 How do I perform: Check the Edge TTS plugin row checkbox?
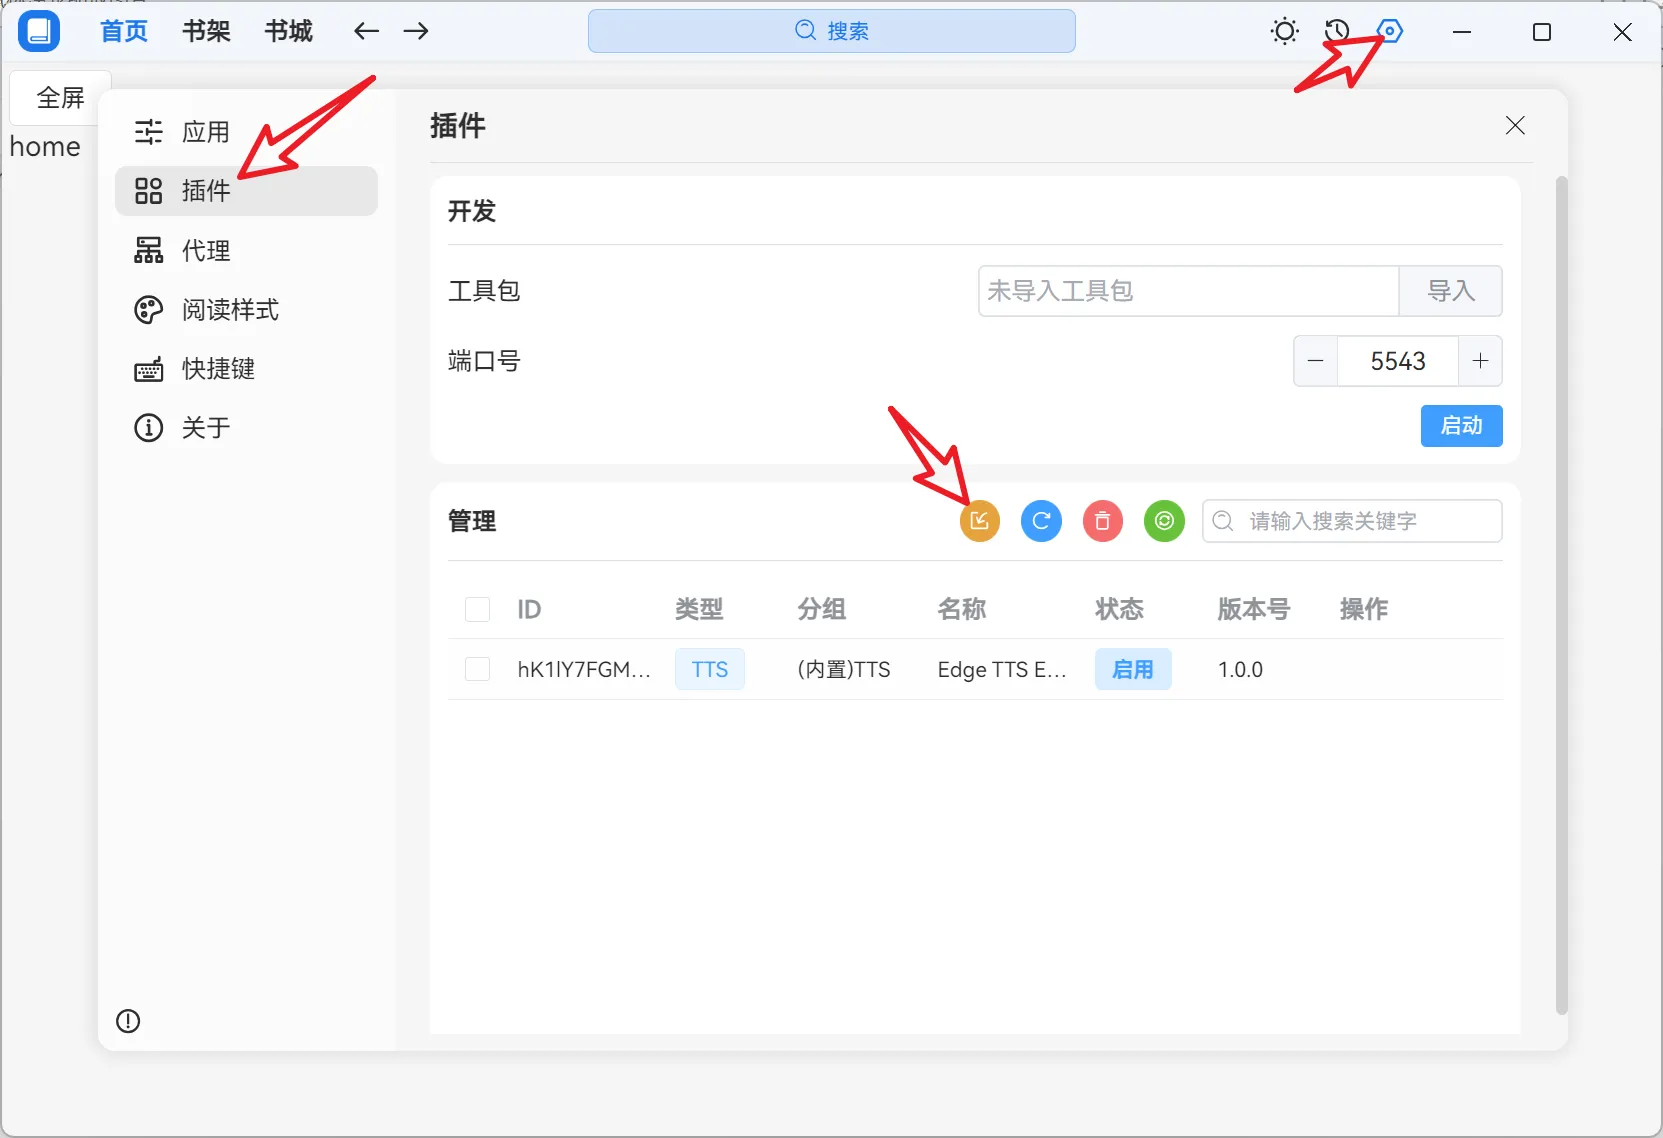(x=477, y=669)
